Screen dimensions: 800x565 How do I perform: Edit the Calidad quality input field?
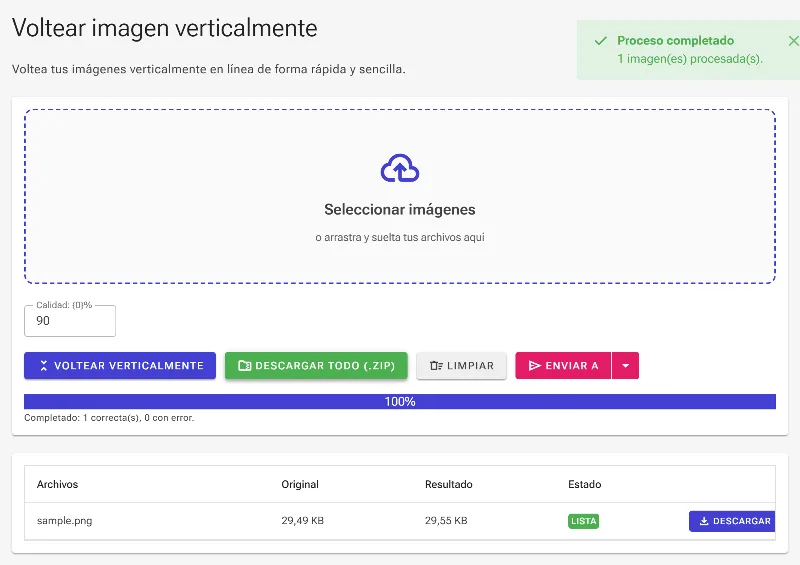coord(70,321)
